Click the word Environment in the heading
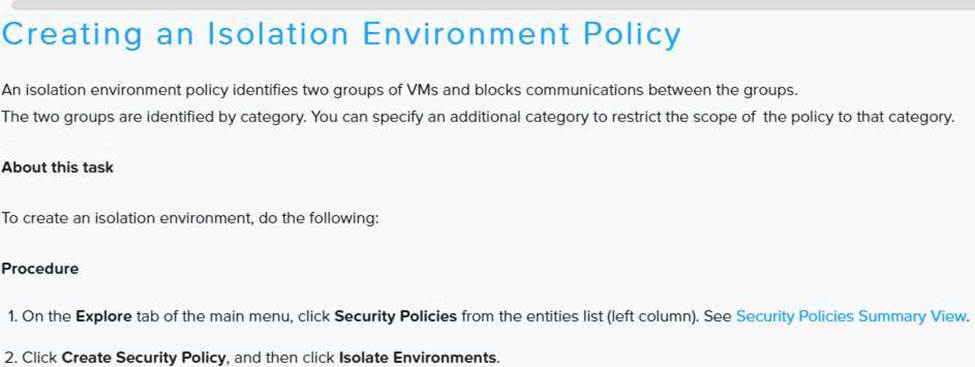975x367 pixels. (466, 34)
